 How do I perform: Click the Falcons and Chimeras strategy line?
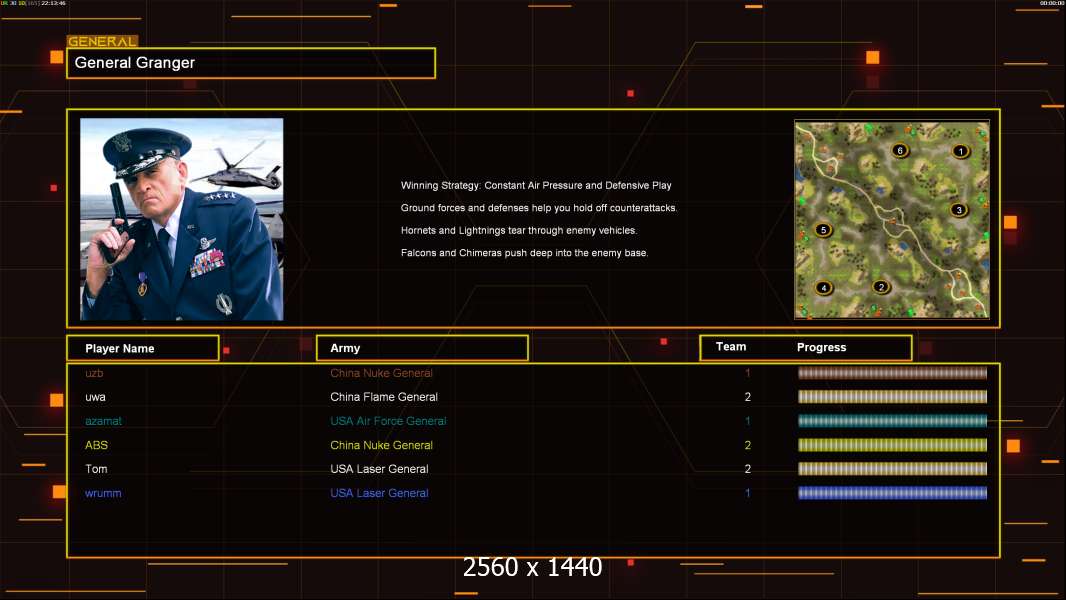click(x=524, y=253)
